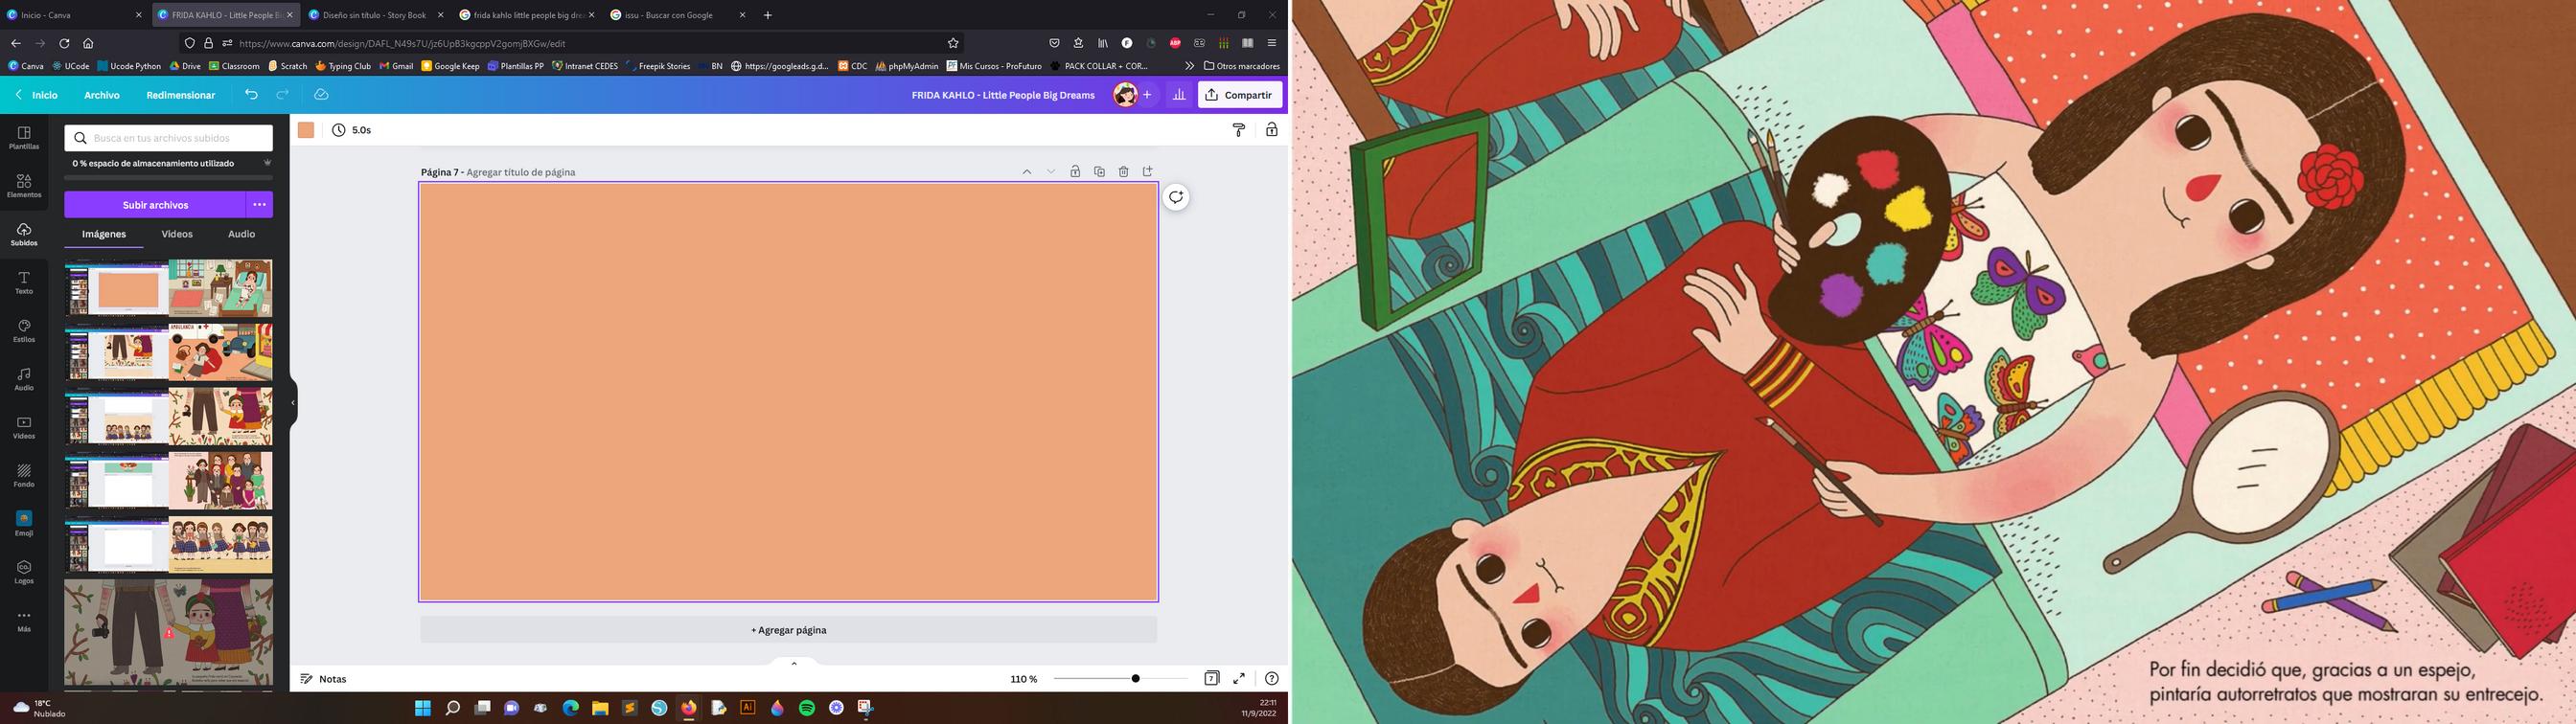Open the zoom percentage menu

coord(1023,679)
